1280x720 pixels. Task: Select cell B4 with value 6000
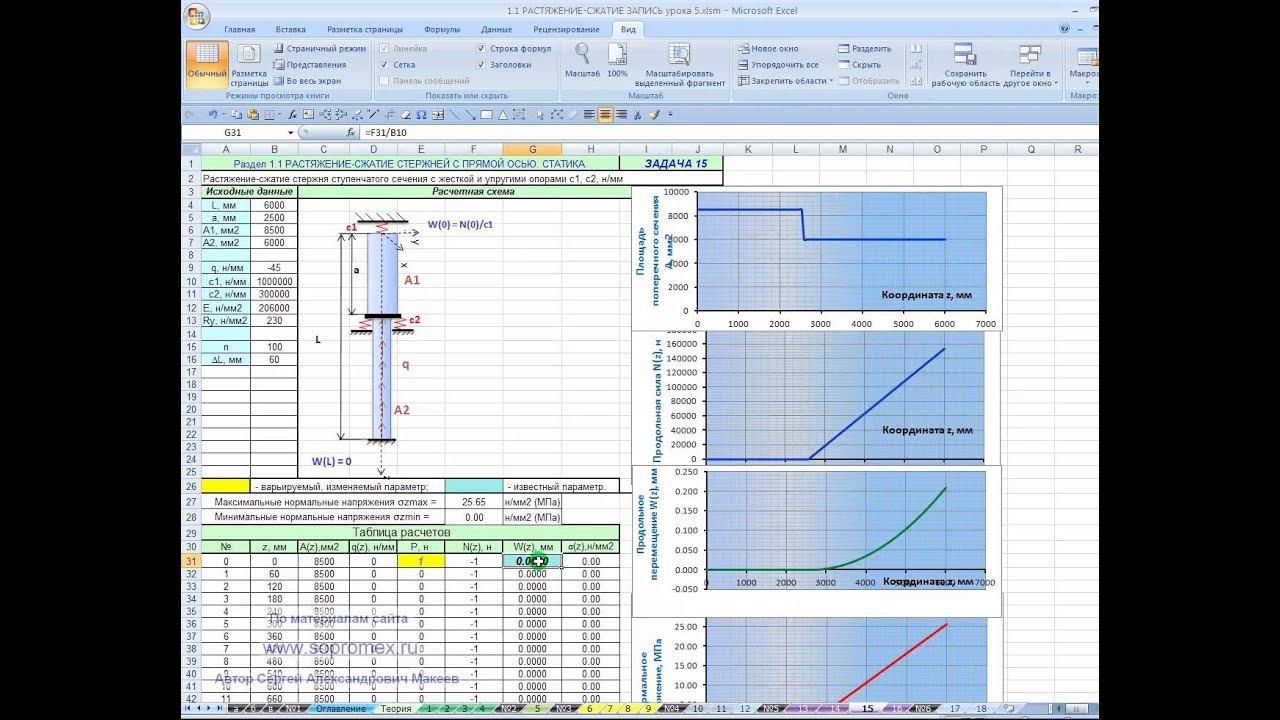click(x=274, y=205)
